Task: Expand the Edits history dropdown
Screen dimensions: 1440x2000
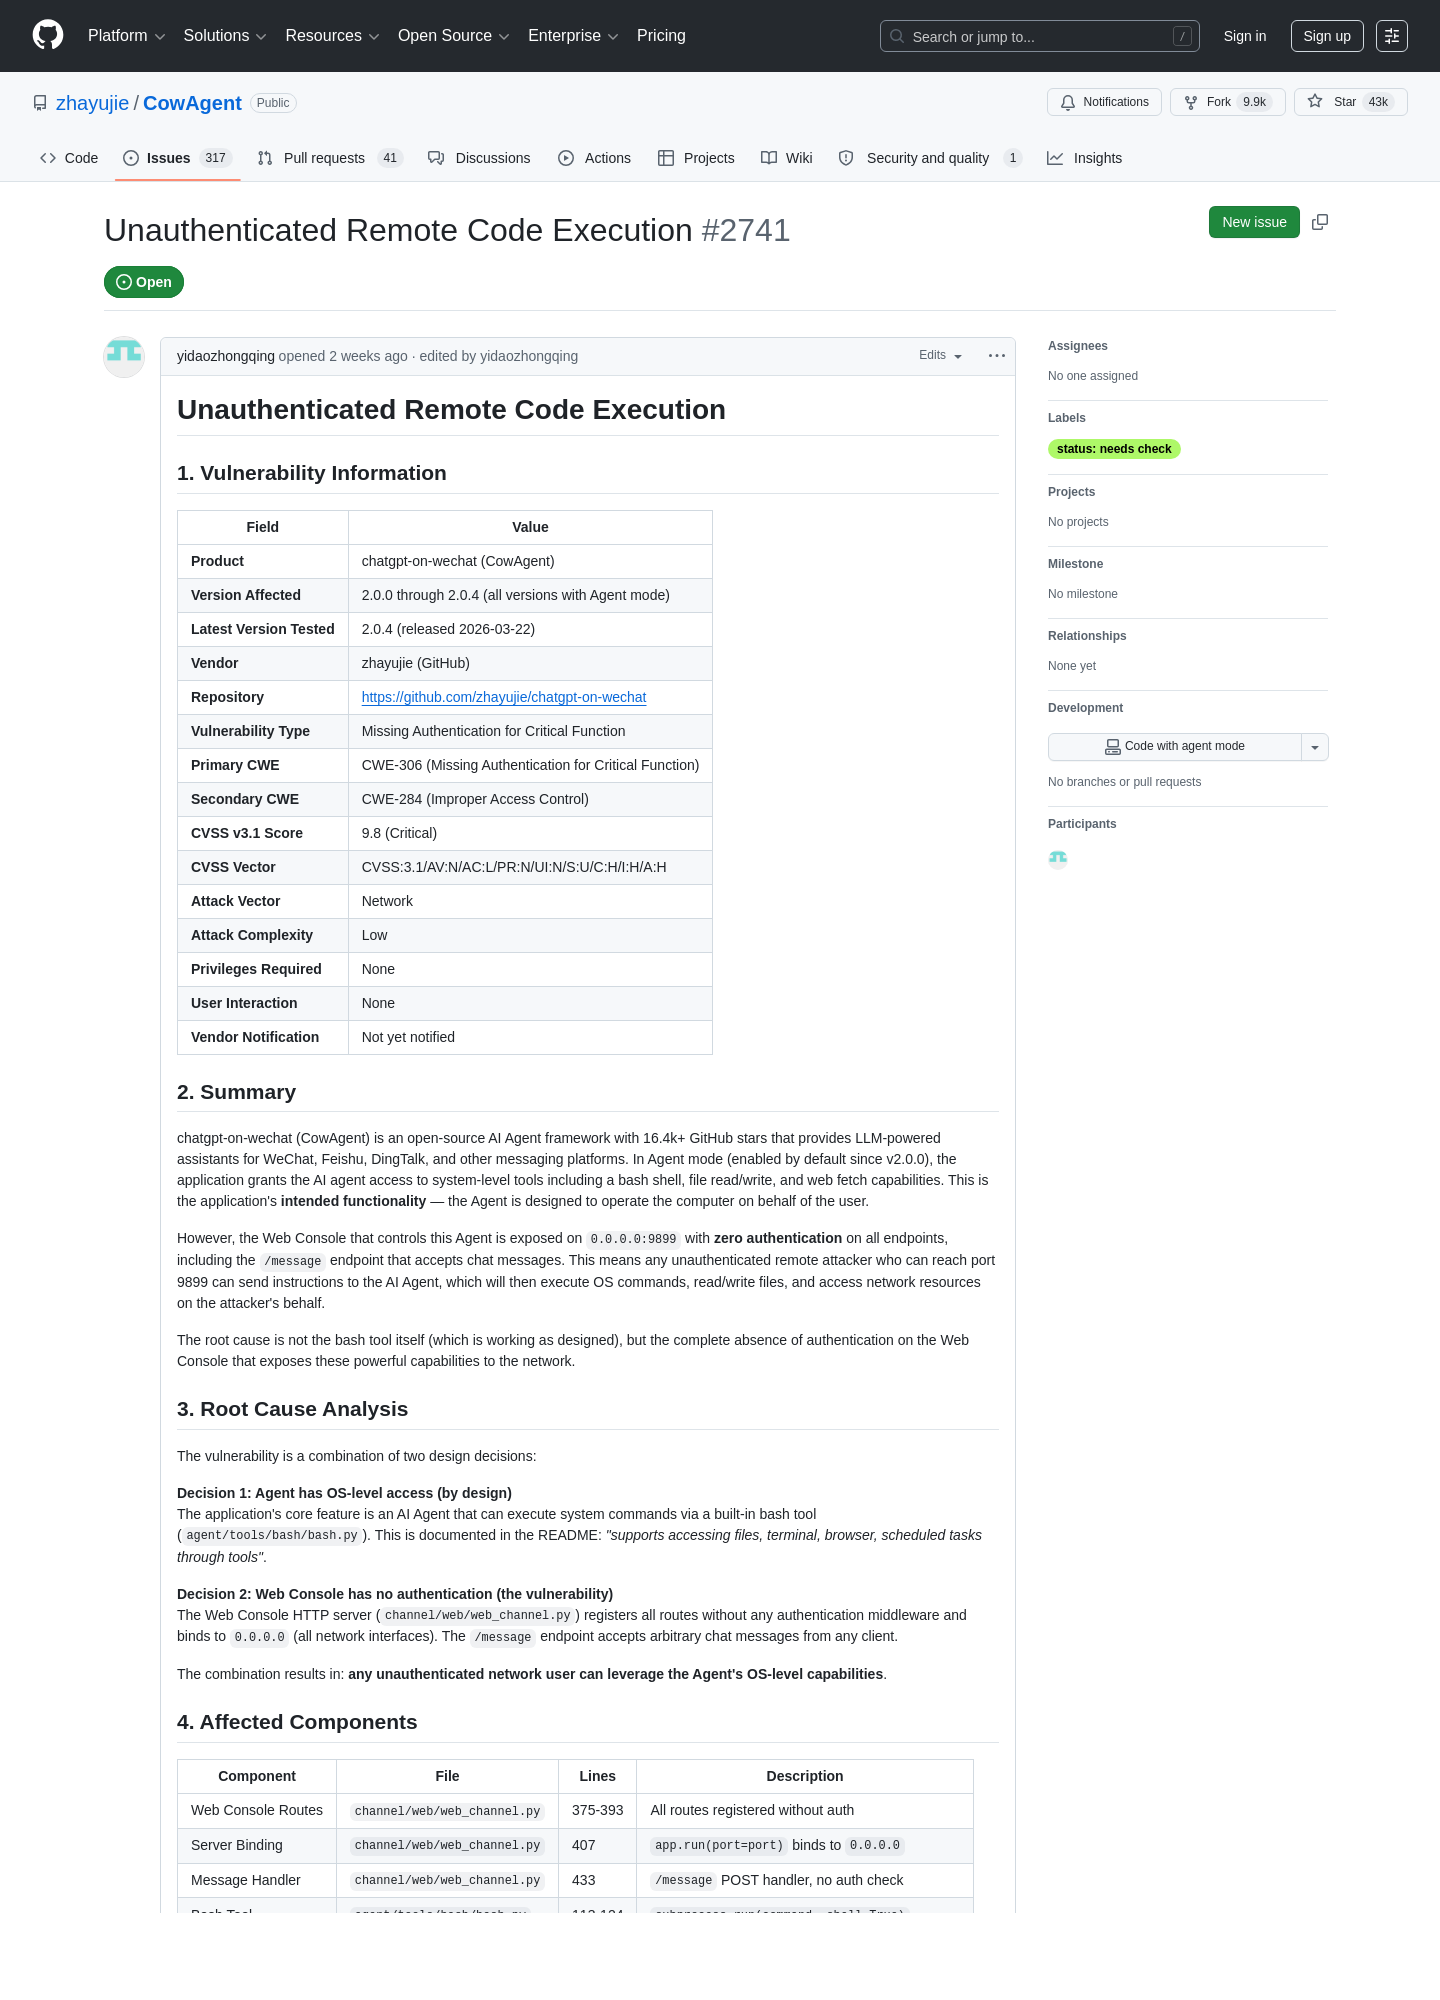Action: click(x=940, y=356)
